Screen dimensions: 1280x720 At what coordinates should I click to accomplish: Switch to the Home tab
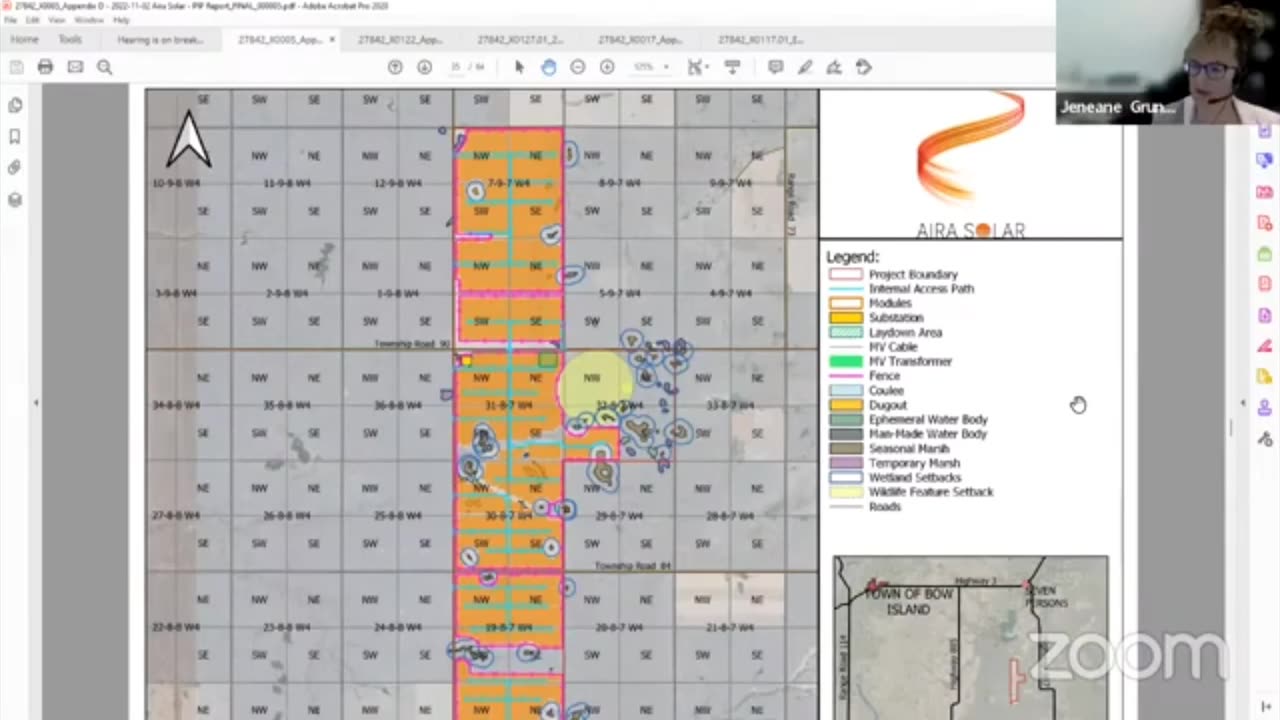click(x=24, y=40)
